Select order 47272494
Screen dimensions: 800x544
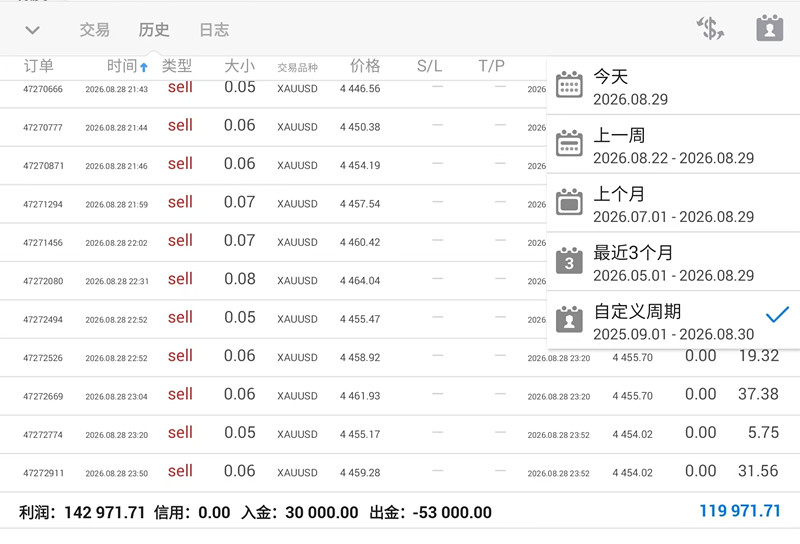coord(43,319)
